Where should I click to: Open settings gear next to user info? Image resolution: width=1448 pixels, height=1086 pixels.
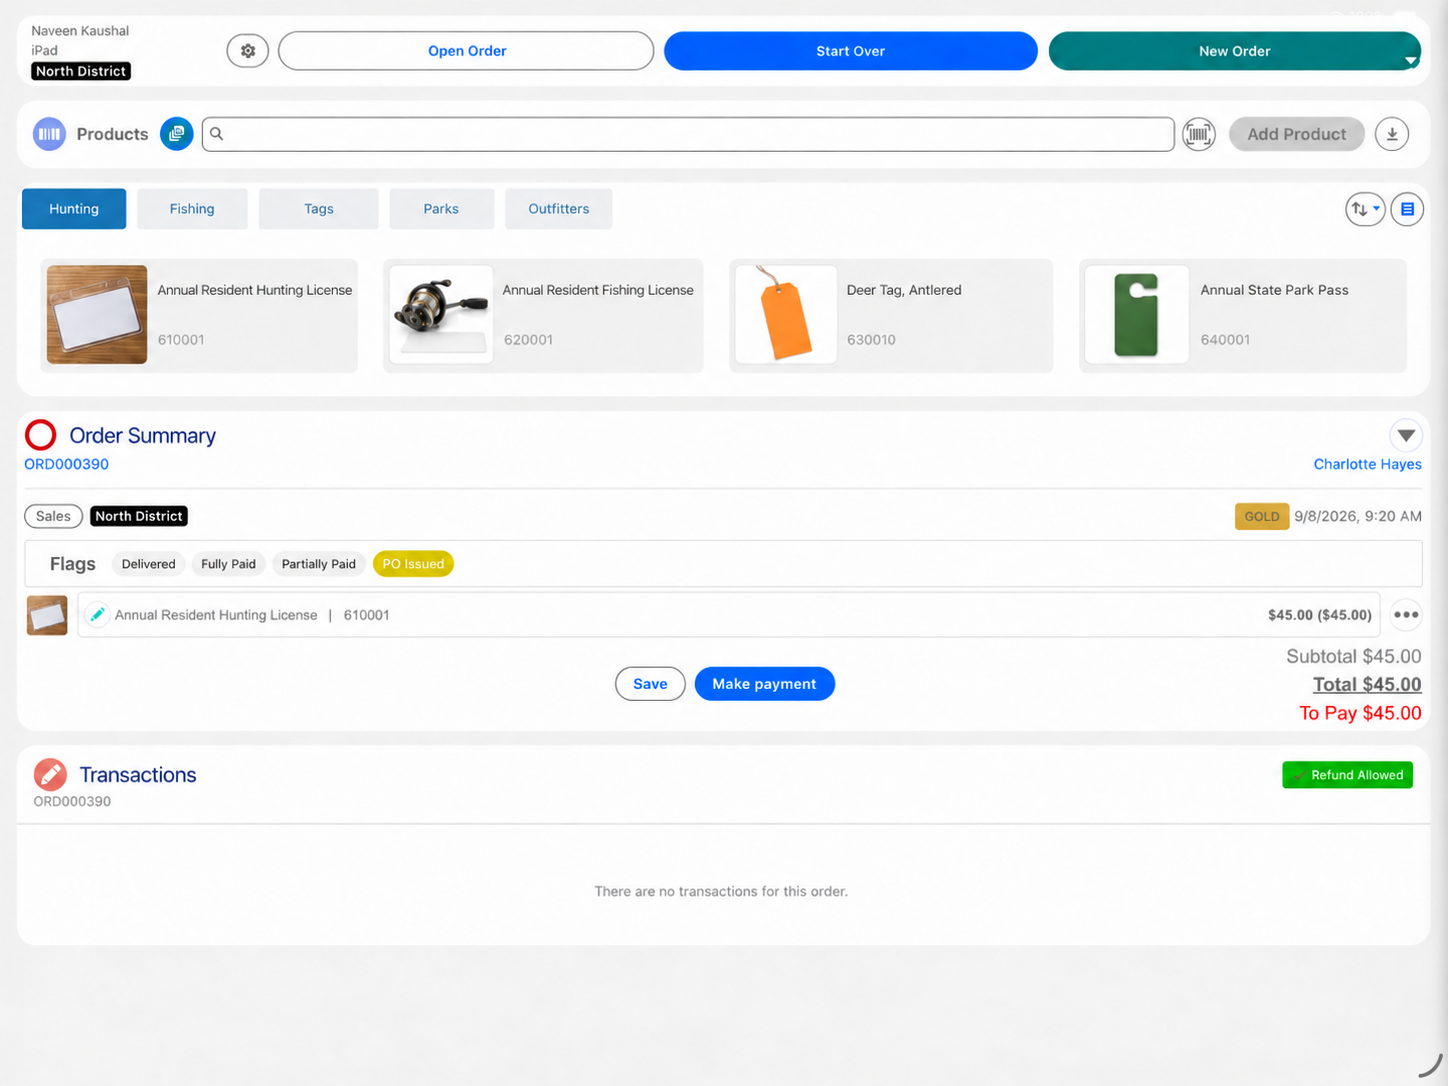pyautogui.click(x=248, y=51)
